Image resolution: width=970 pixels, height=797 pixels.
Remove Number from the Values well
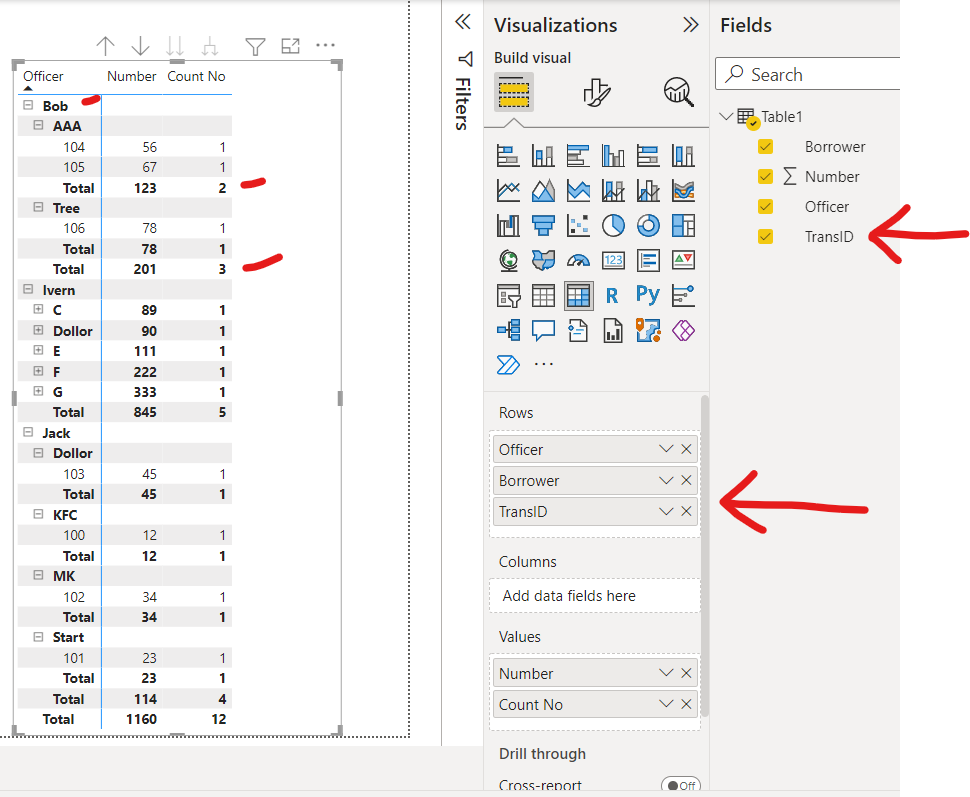tap(686, 673)
